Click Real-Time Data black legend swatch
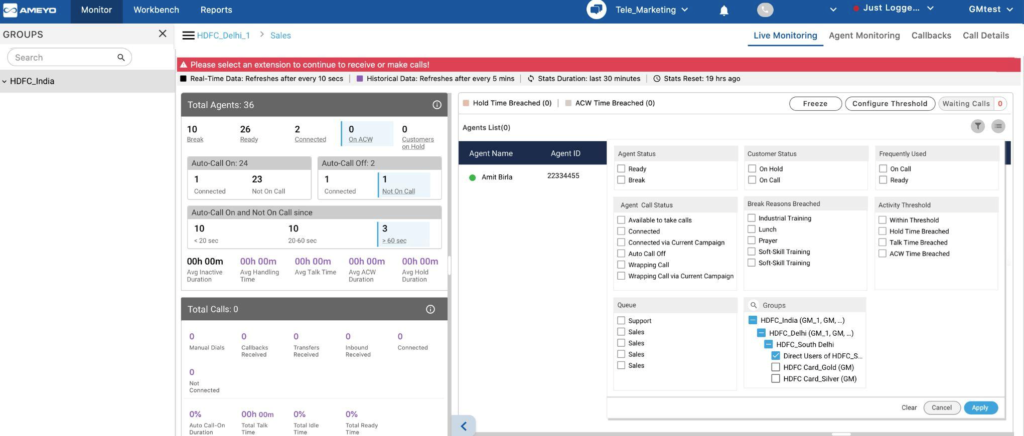Screen dimensions: 1024x436 tap(184, 78)
